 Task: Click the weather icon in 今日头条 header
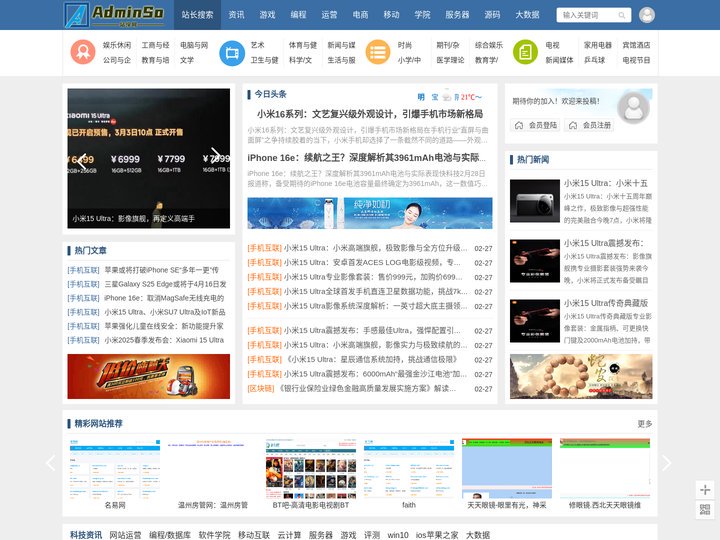coord(446,97)
